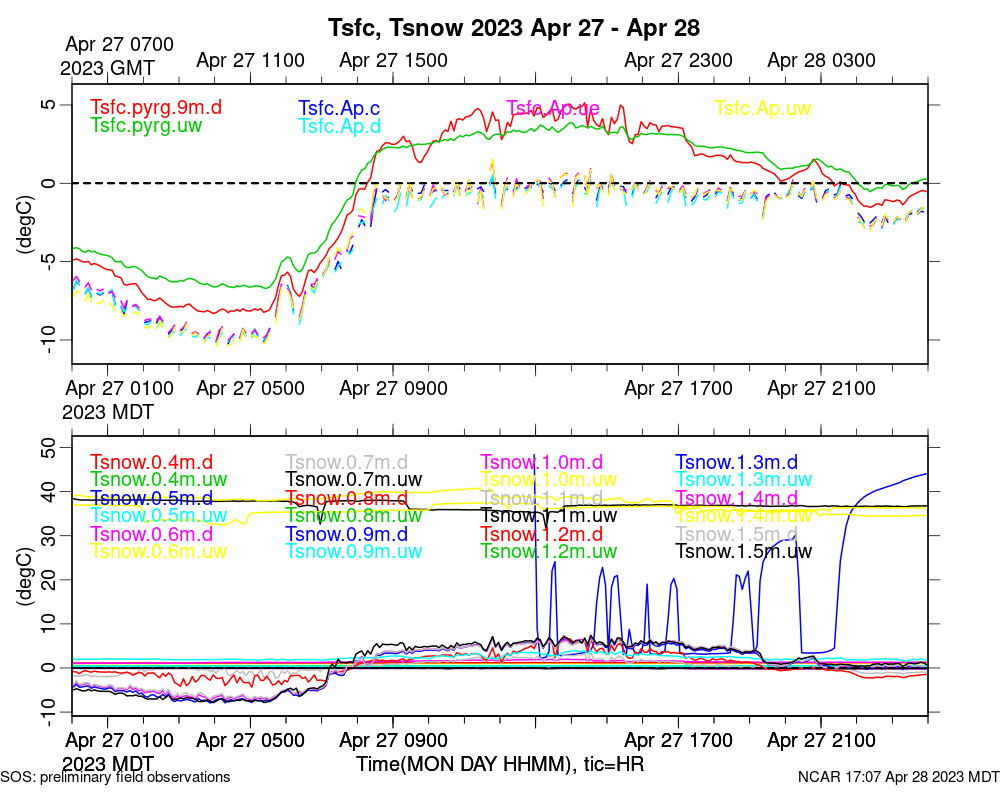
Task: Click the '50' tick on the bottom plot y-axis
Action: pos(48,447)
